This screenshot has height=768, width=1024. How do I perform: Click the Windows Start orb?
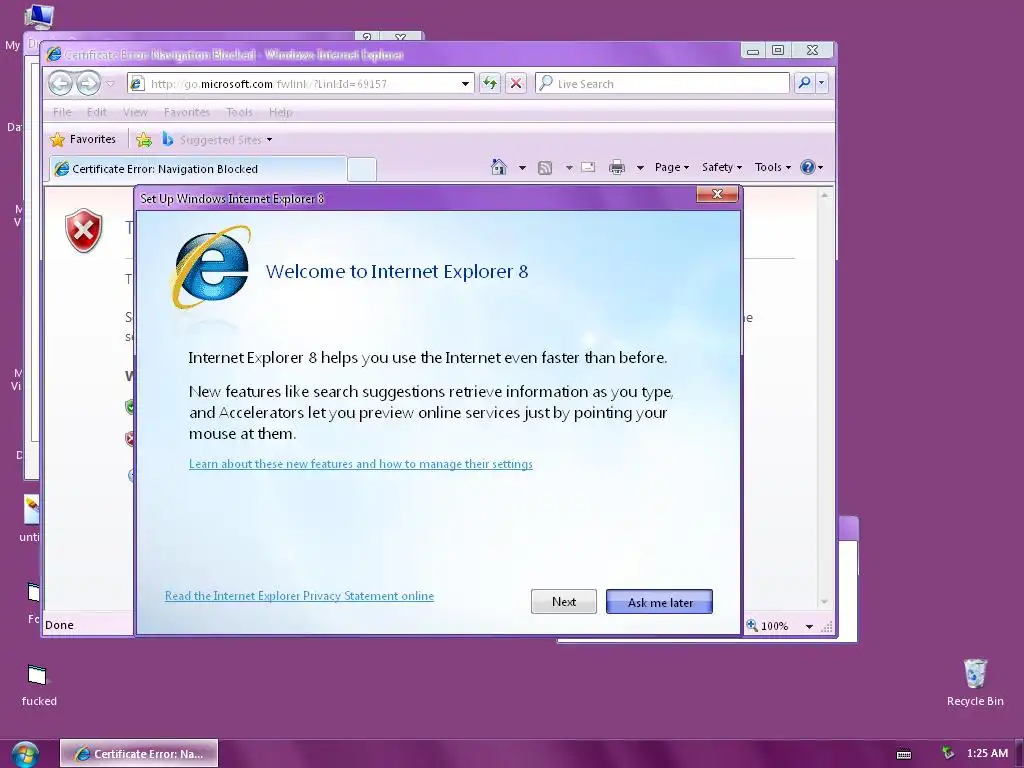click(25, 755)
